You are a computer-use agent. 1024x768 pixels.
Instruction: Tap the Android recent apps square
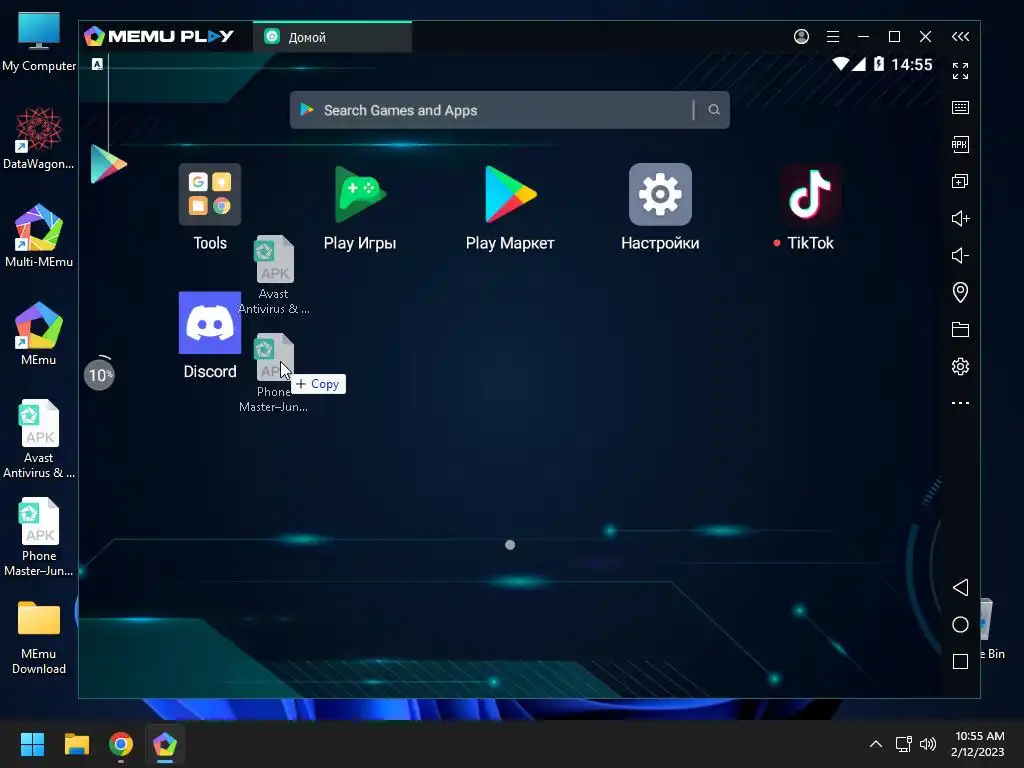click(x=960, y=662)
